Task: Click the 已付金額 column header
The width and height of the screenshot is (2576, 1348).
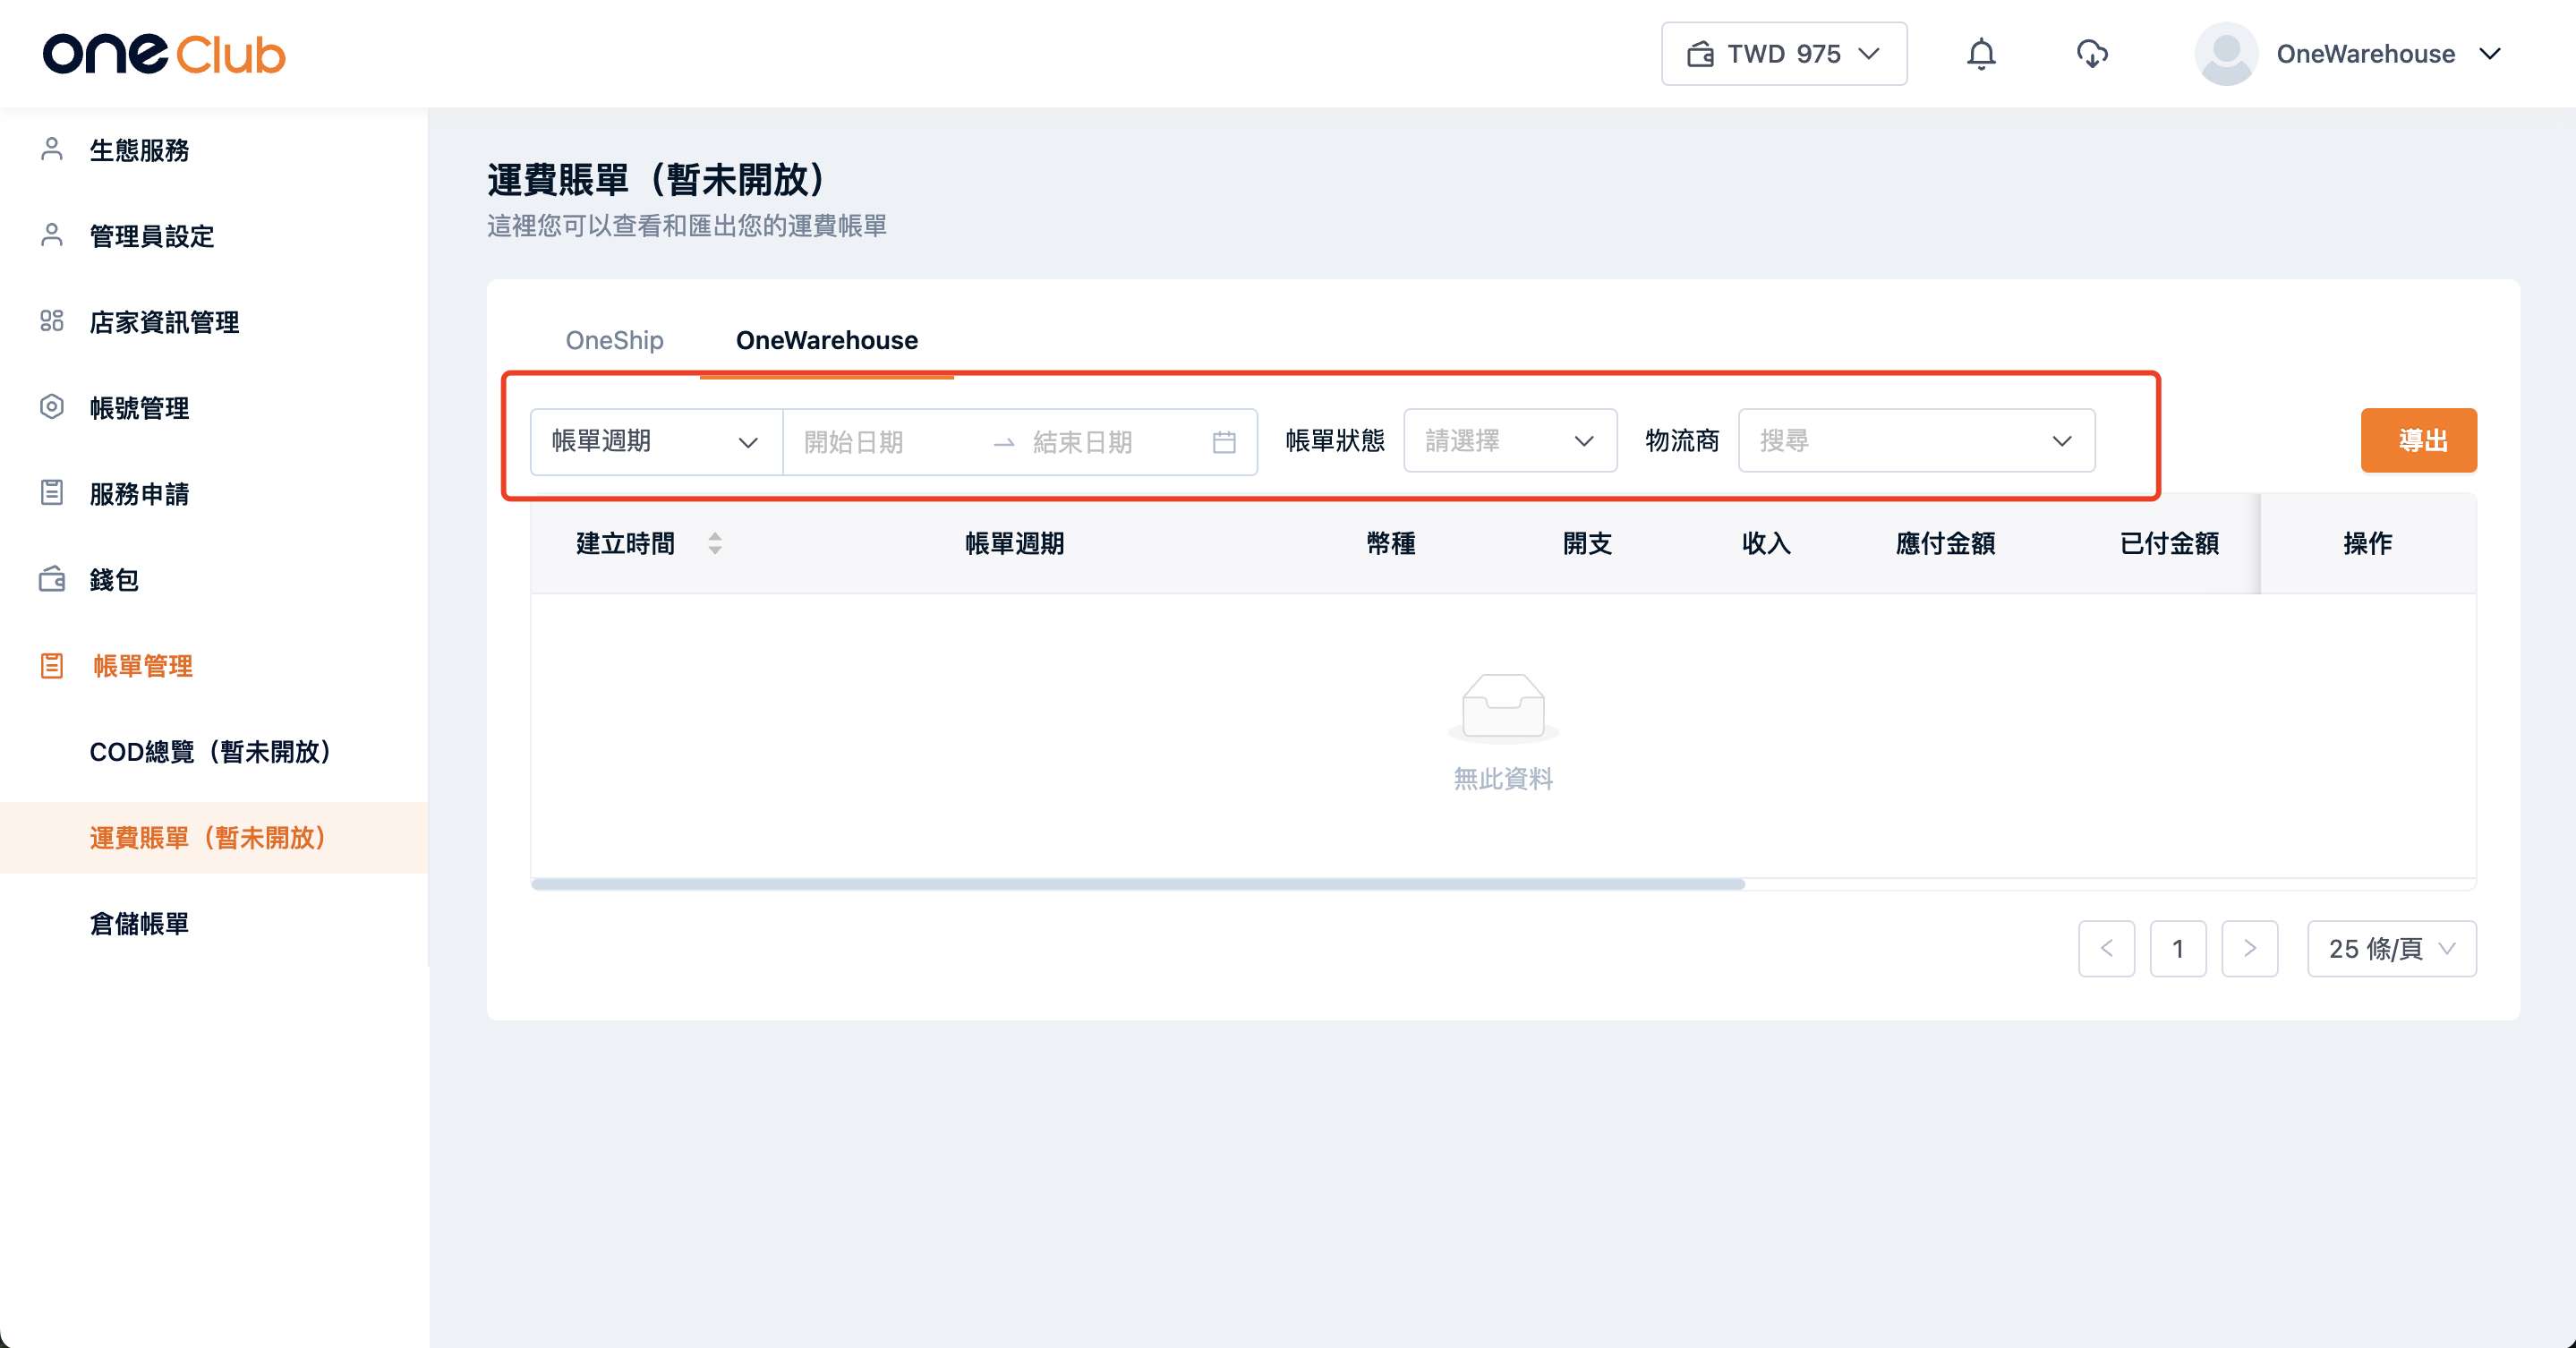Action: (2169, 543)
